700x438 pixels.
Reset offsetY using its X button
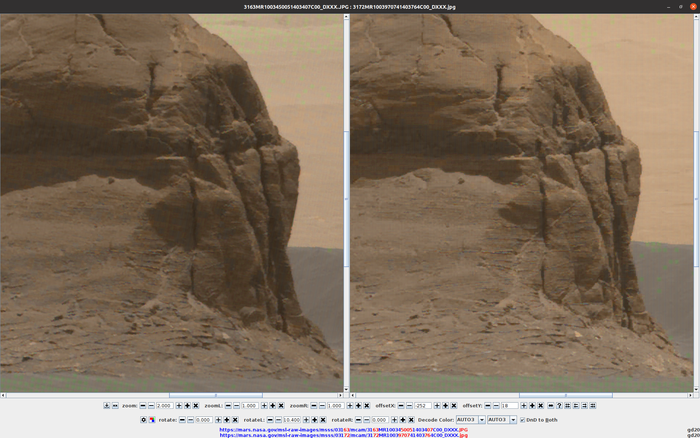[x=541, y=406]
